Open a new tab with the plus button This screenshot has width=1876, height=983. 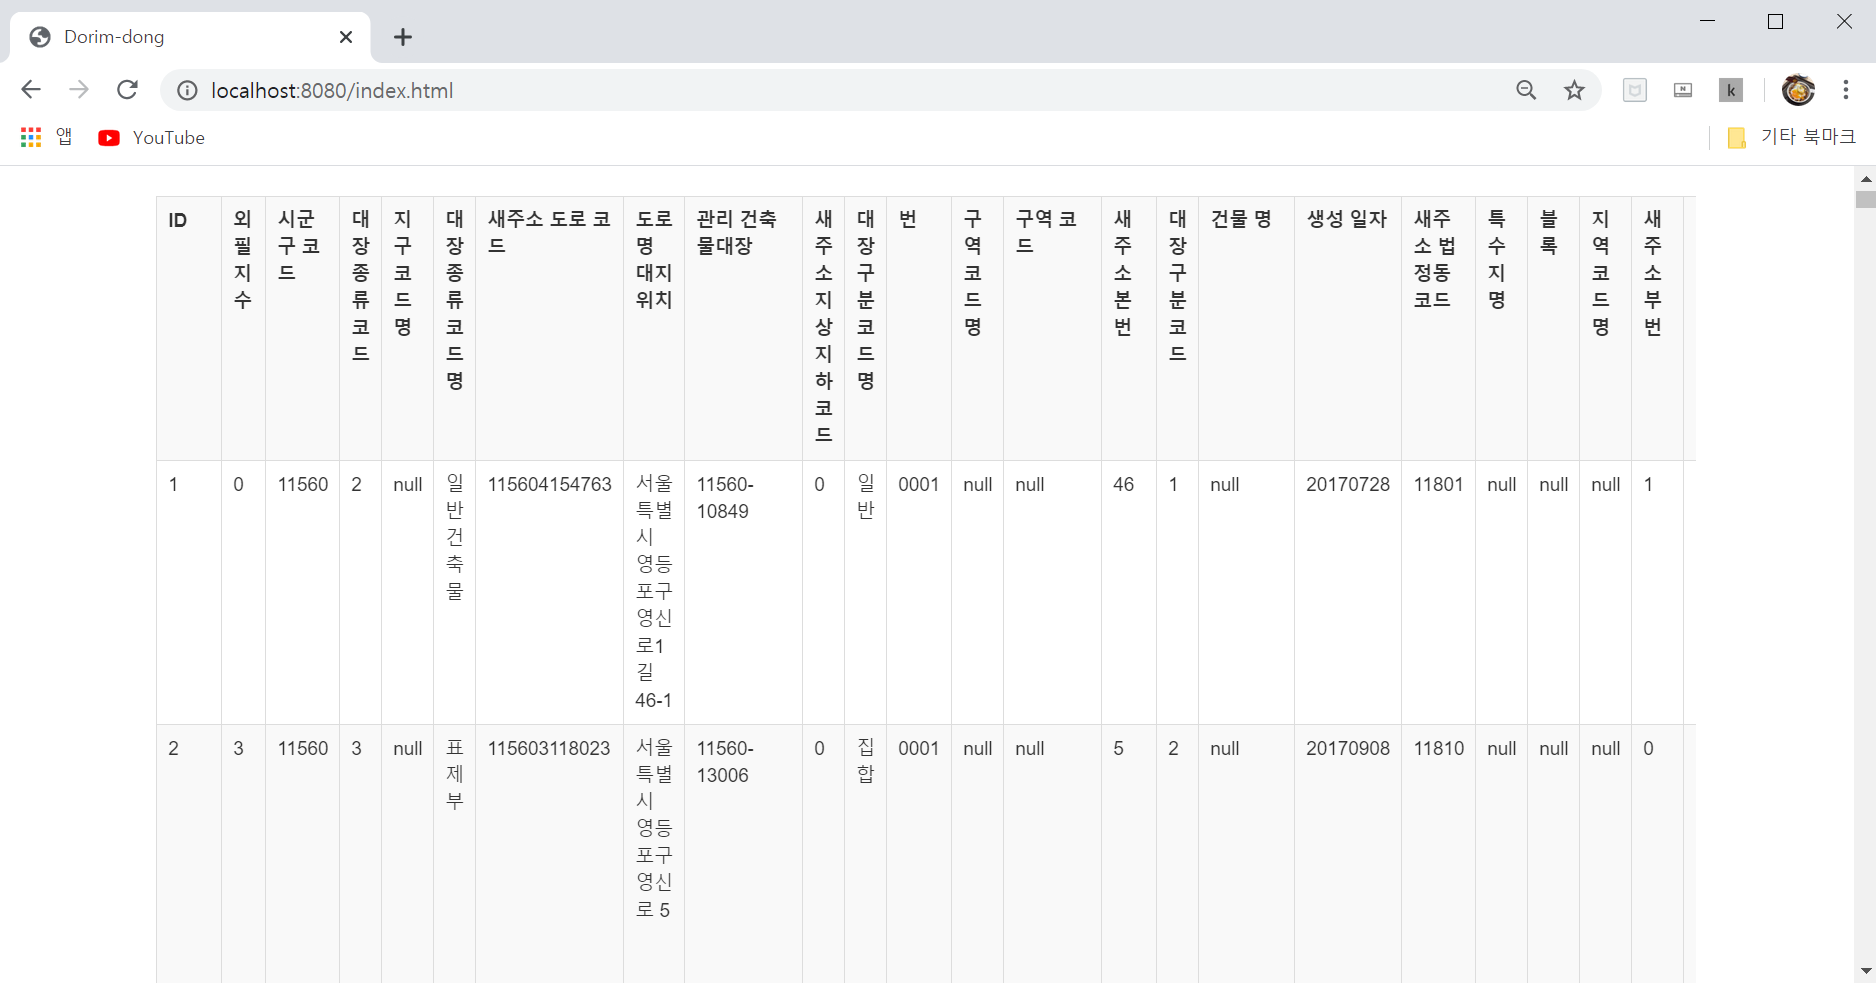(403, 37)
